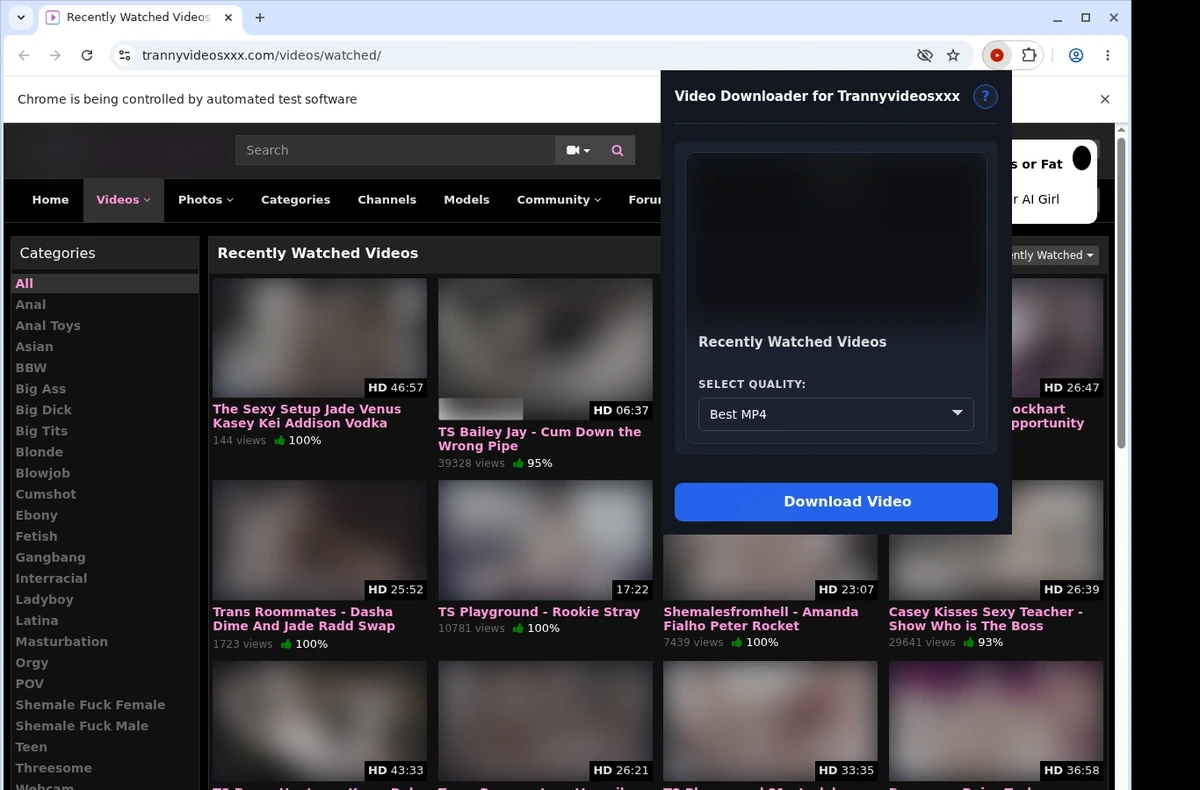Viewport: 1200px width, 790px height.
Task: Open the thumbnail with 17:22 duration
Action: [x=545, y=540]
